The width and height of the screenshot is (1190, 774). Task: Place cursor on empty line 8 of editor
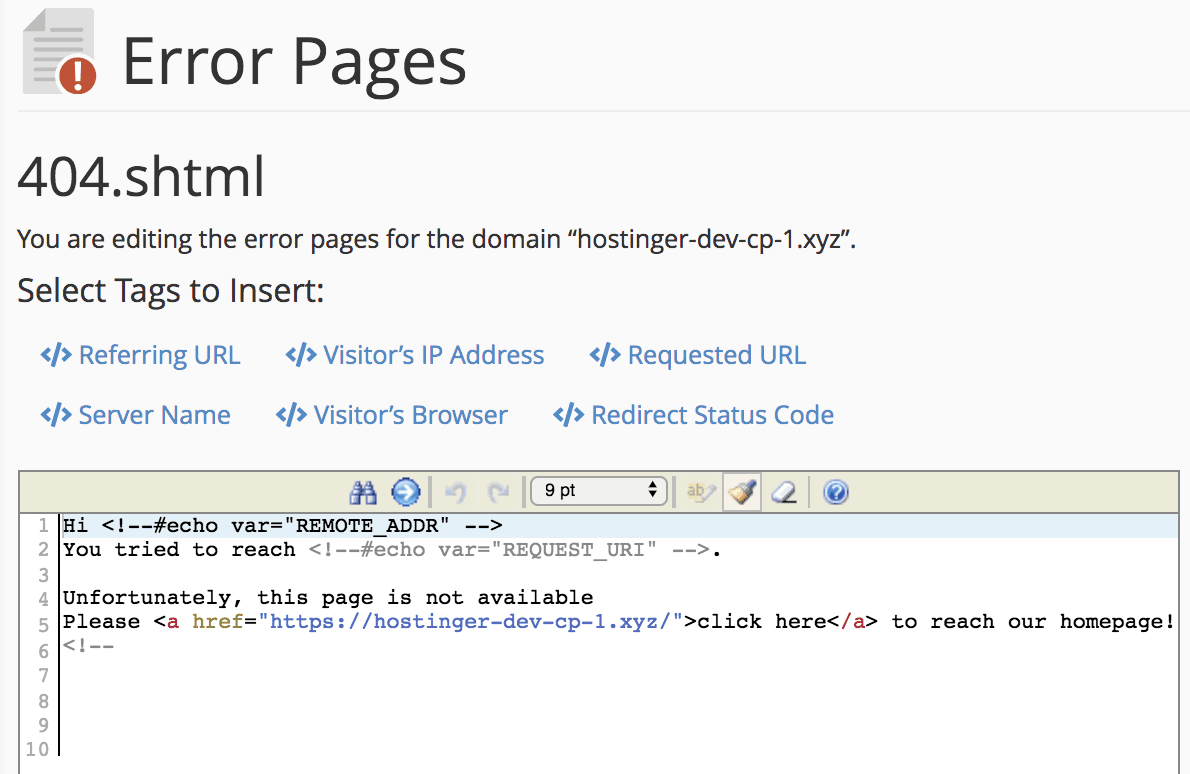coord(400,699)
